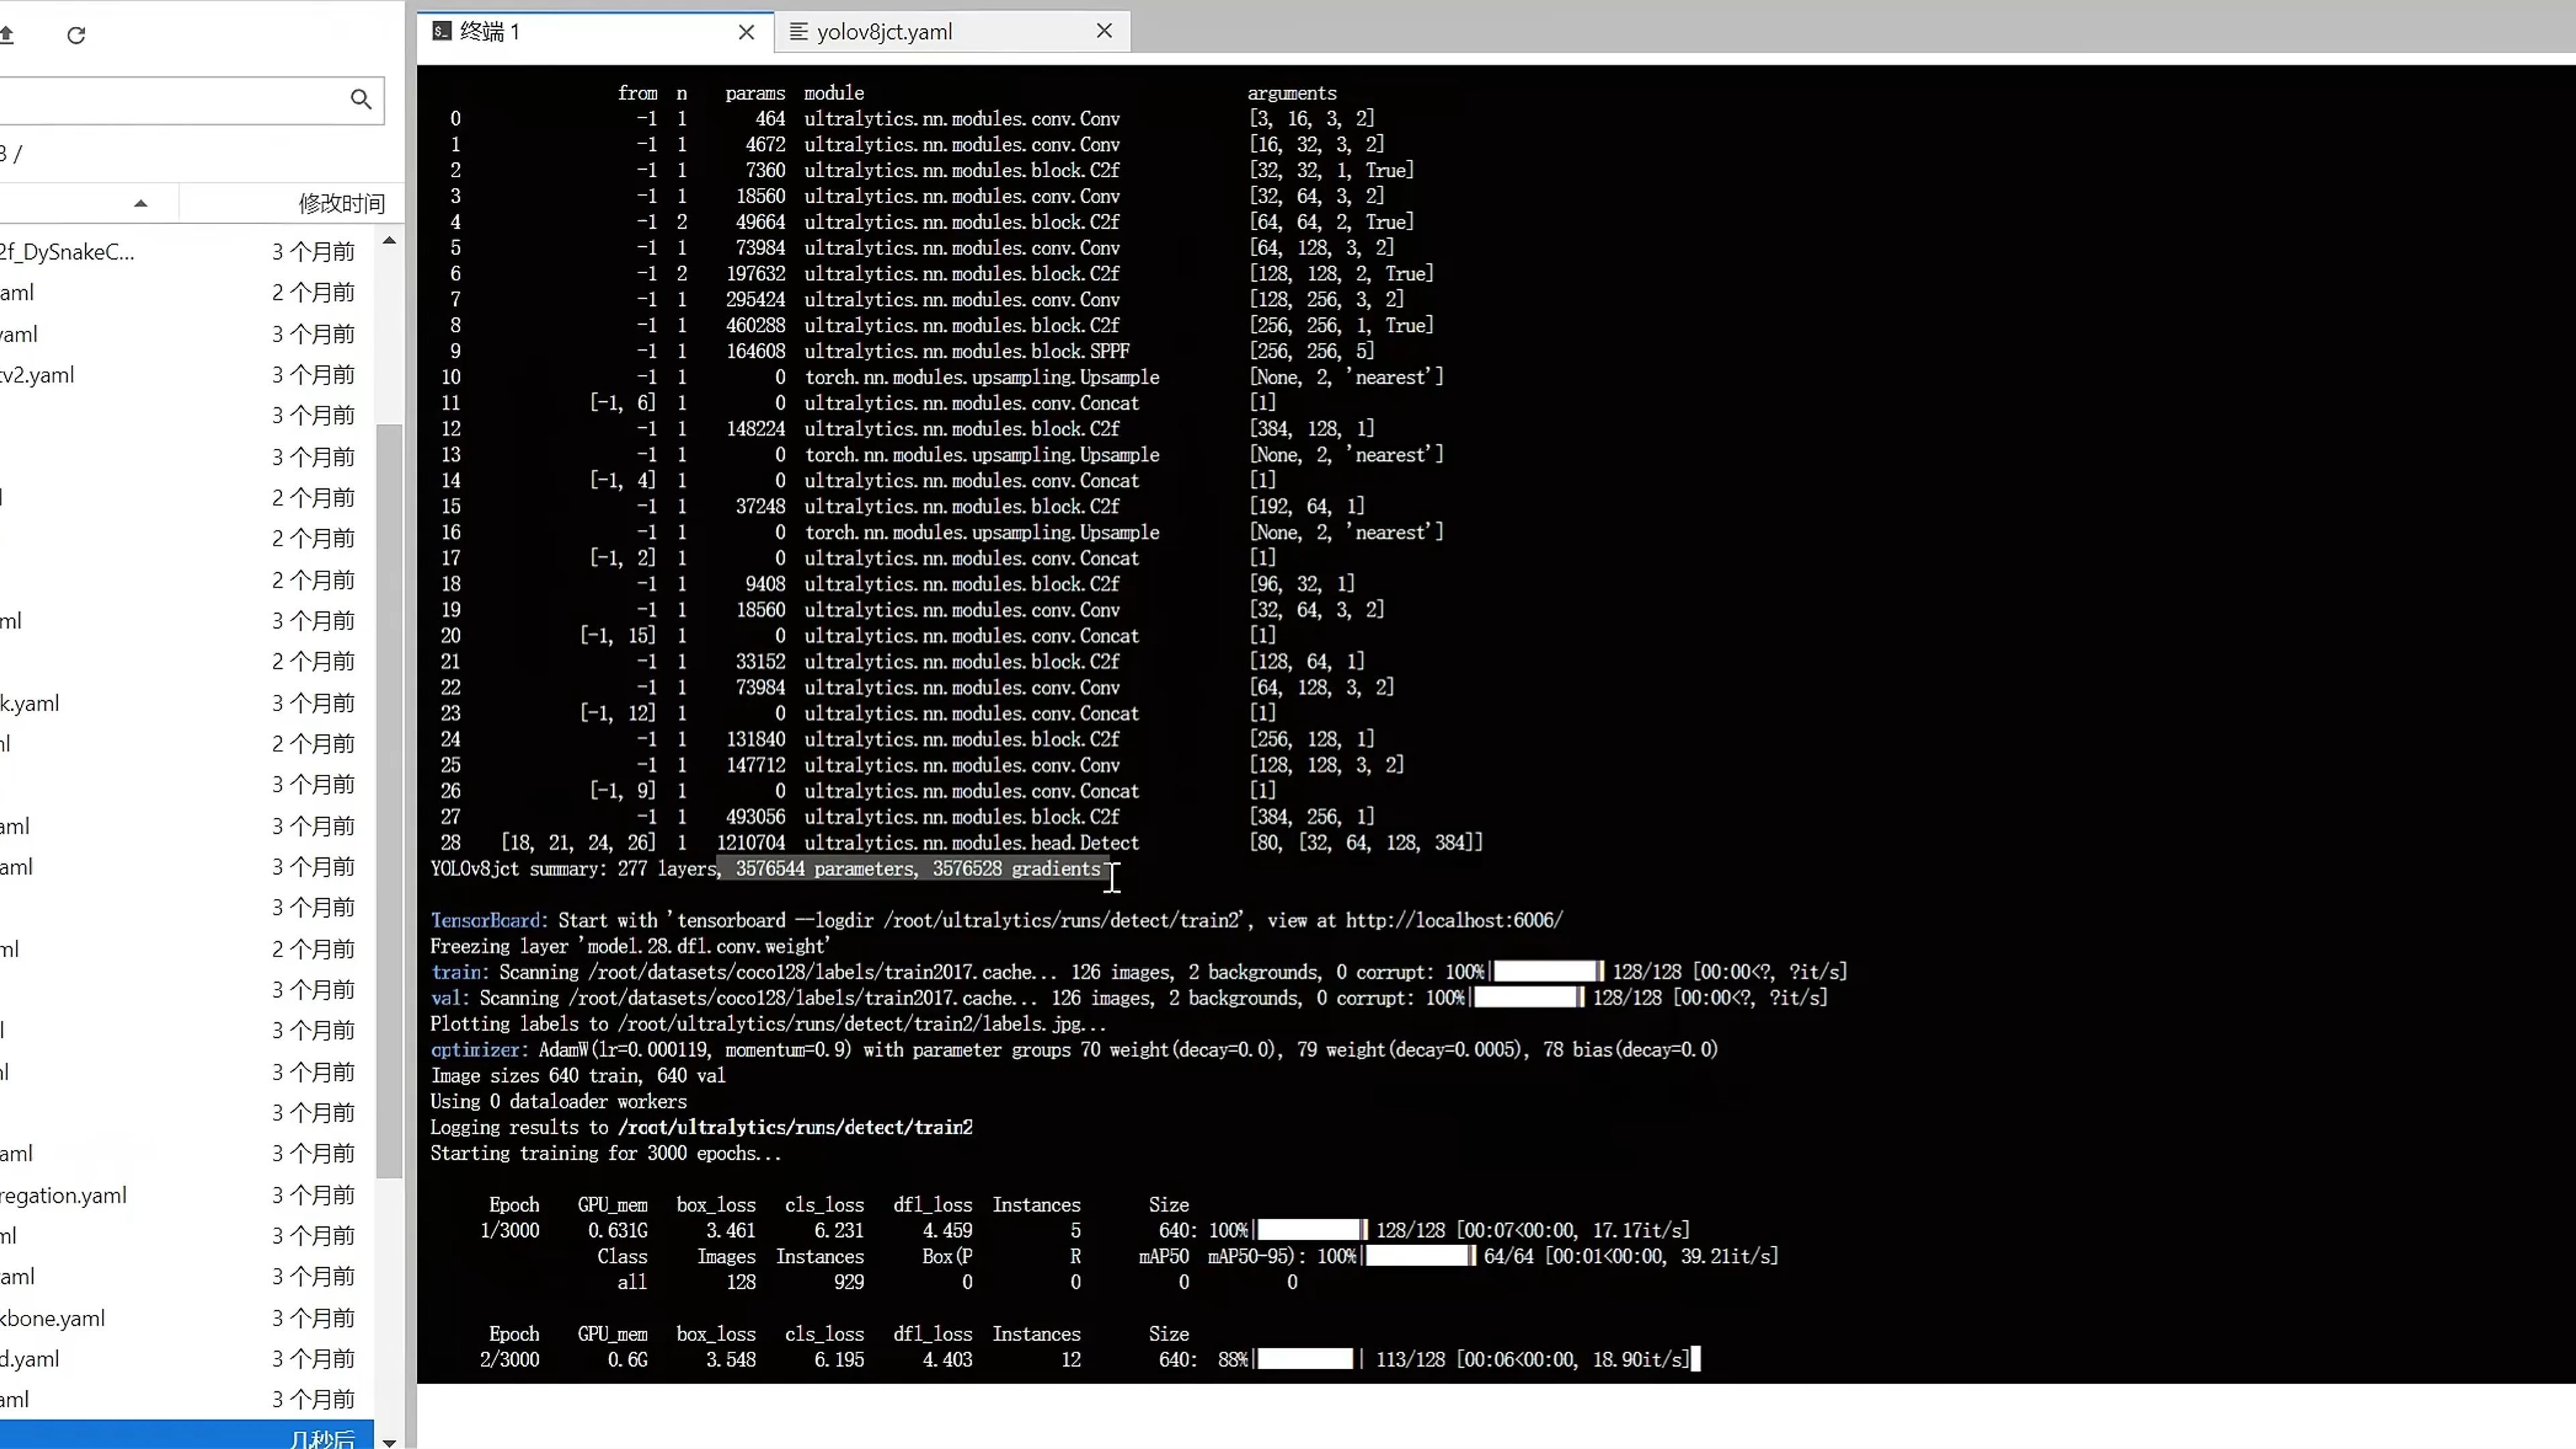This screenshot has height=1449, width=2576.
Task: Click the upload files icon
Action: (6, 35)
